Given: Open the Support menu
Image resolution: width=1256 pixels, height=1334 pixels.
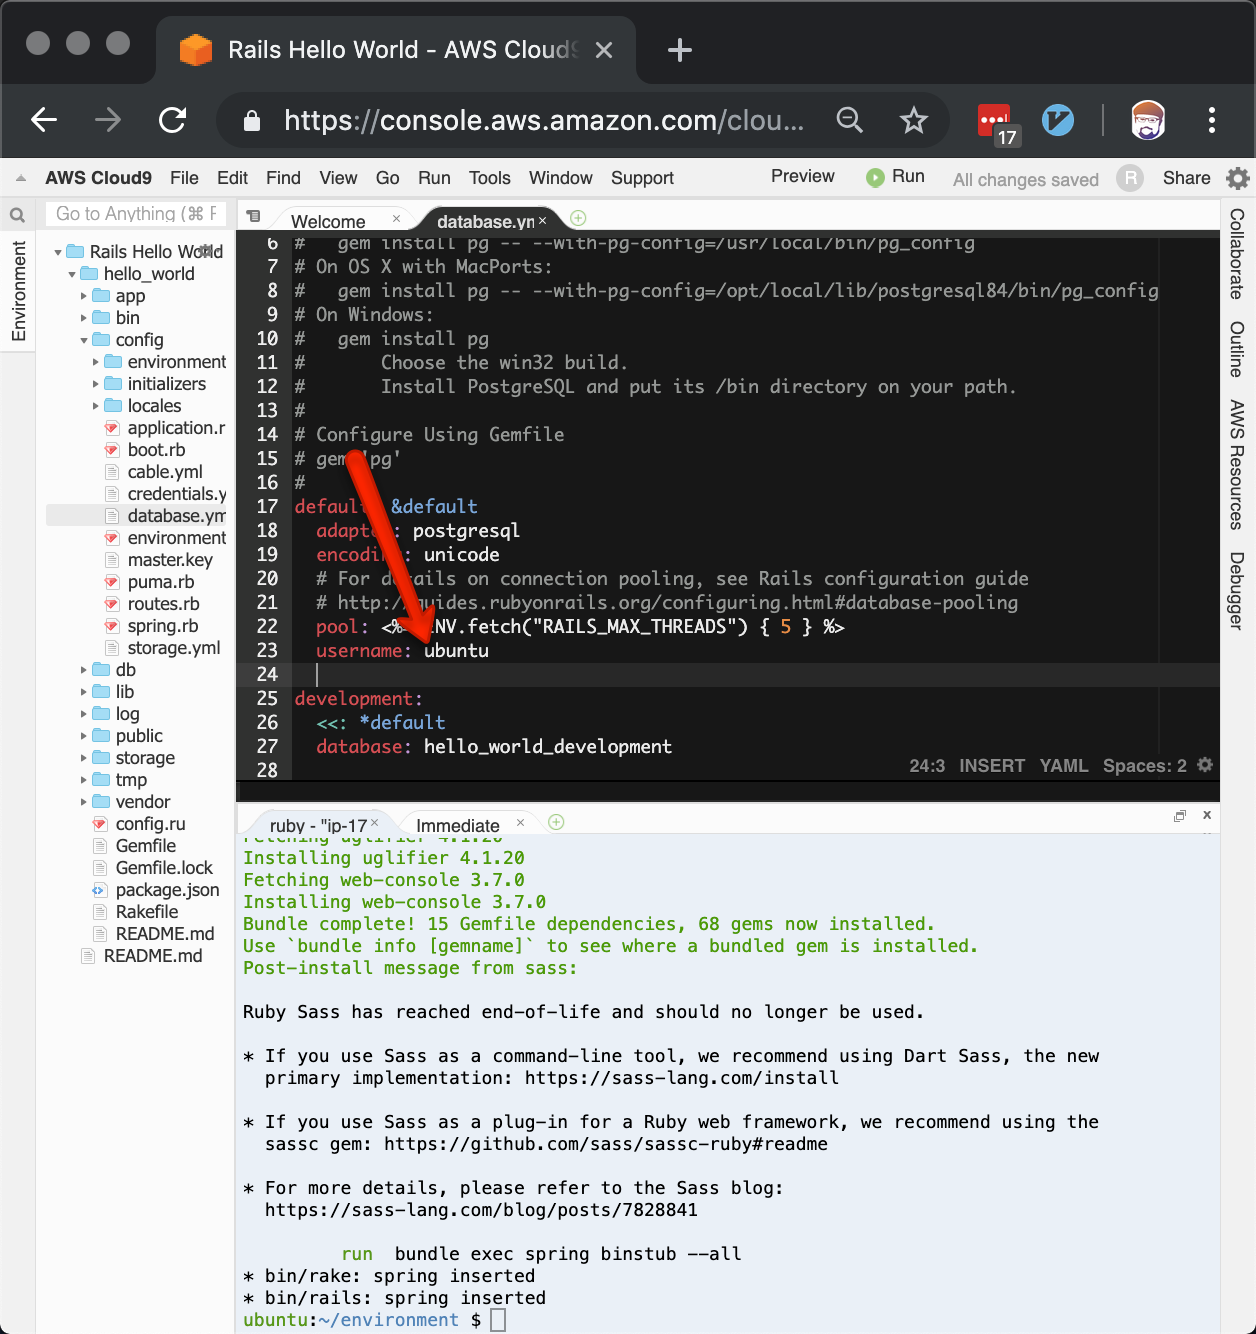Looking at the screenshot, I should tap(642, 178).
